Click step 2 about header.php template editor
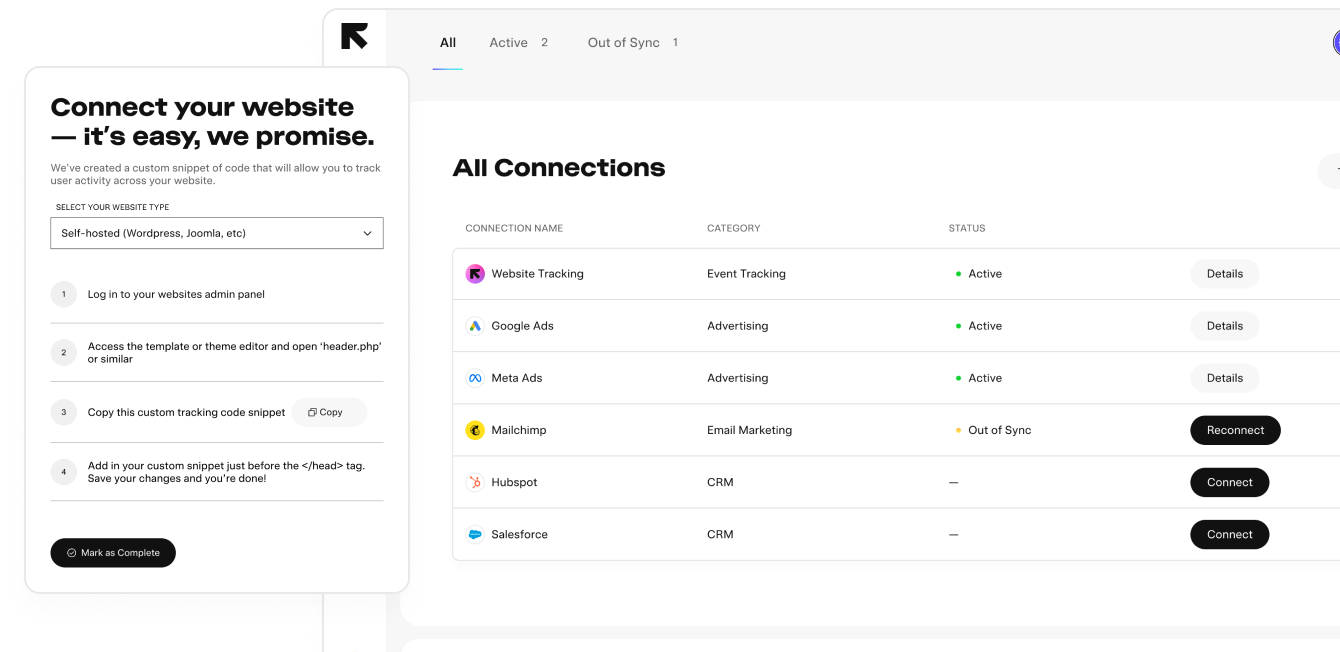This screenshot has width=1340, height=652. tap(235, 352)
